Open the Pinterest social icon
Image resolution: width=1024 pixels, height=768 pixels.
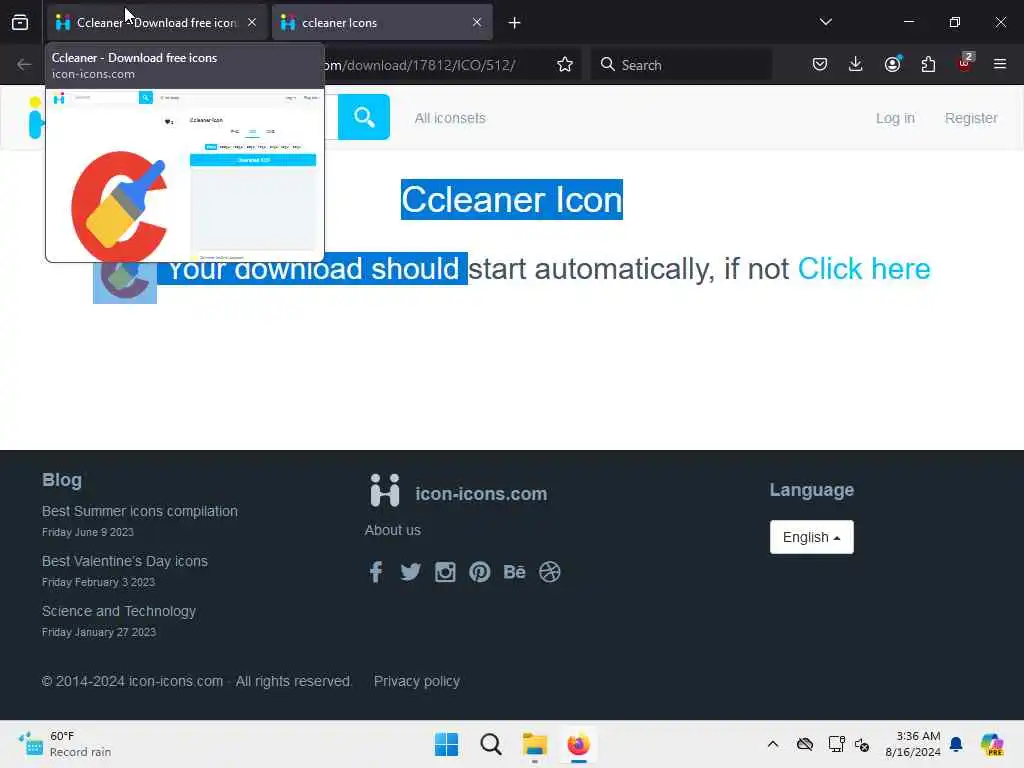point(479,572)
